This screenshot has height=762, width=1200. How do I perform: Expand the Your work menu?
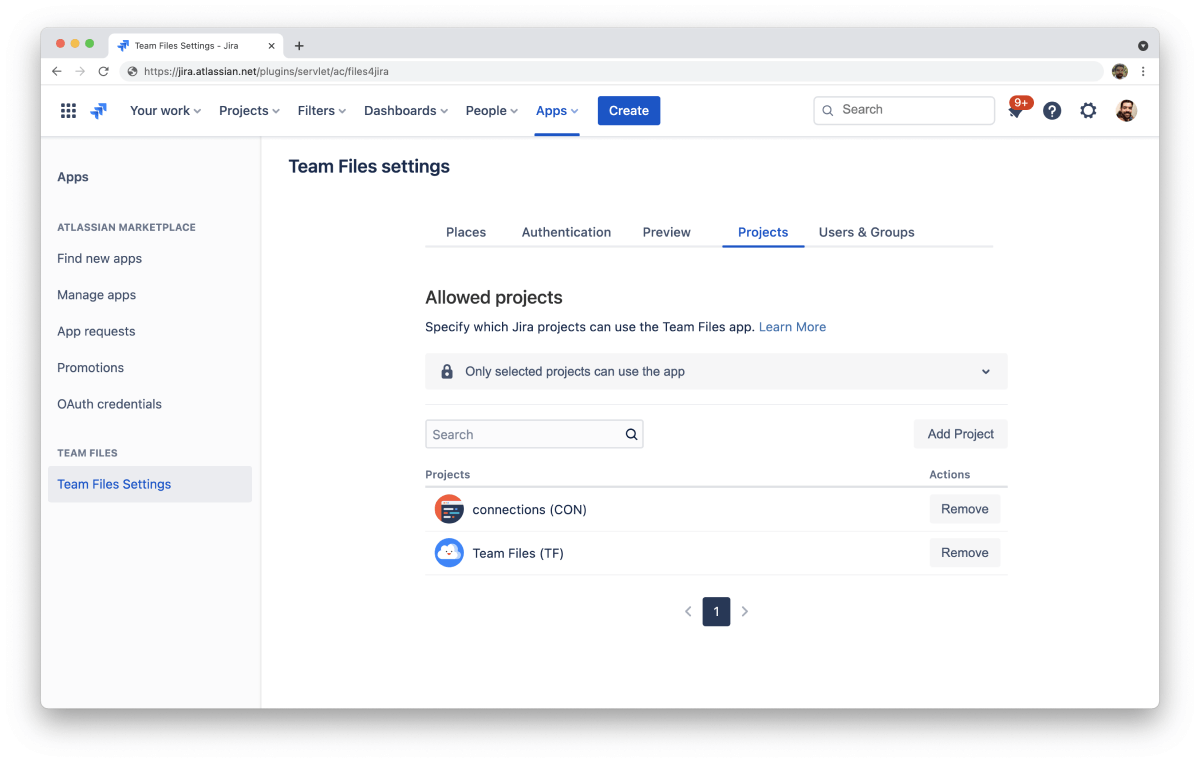166,111
